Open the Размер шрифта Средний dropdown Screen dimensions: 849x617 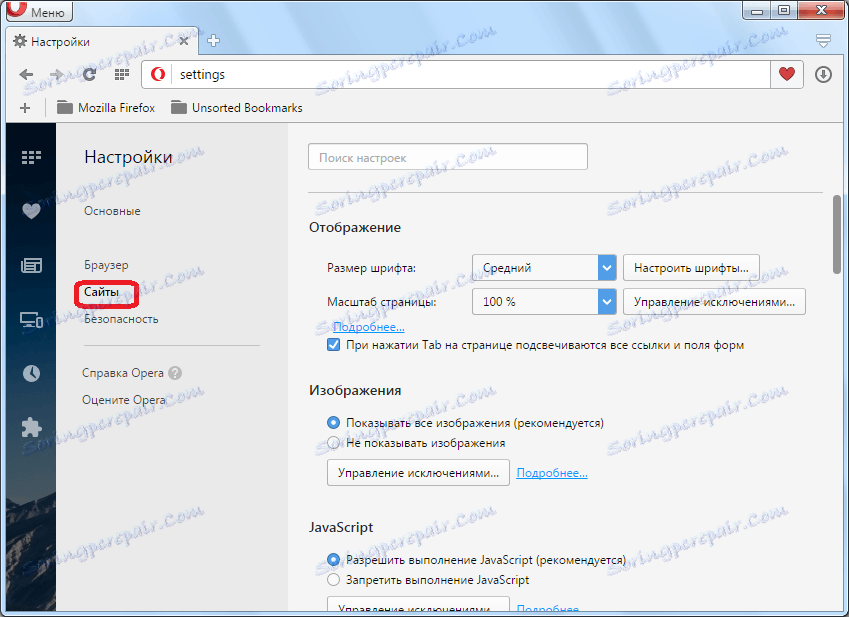click(544, 267)
